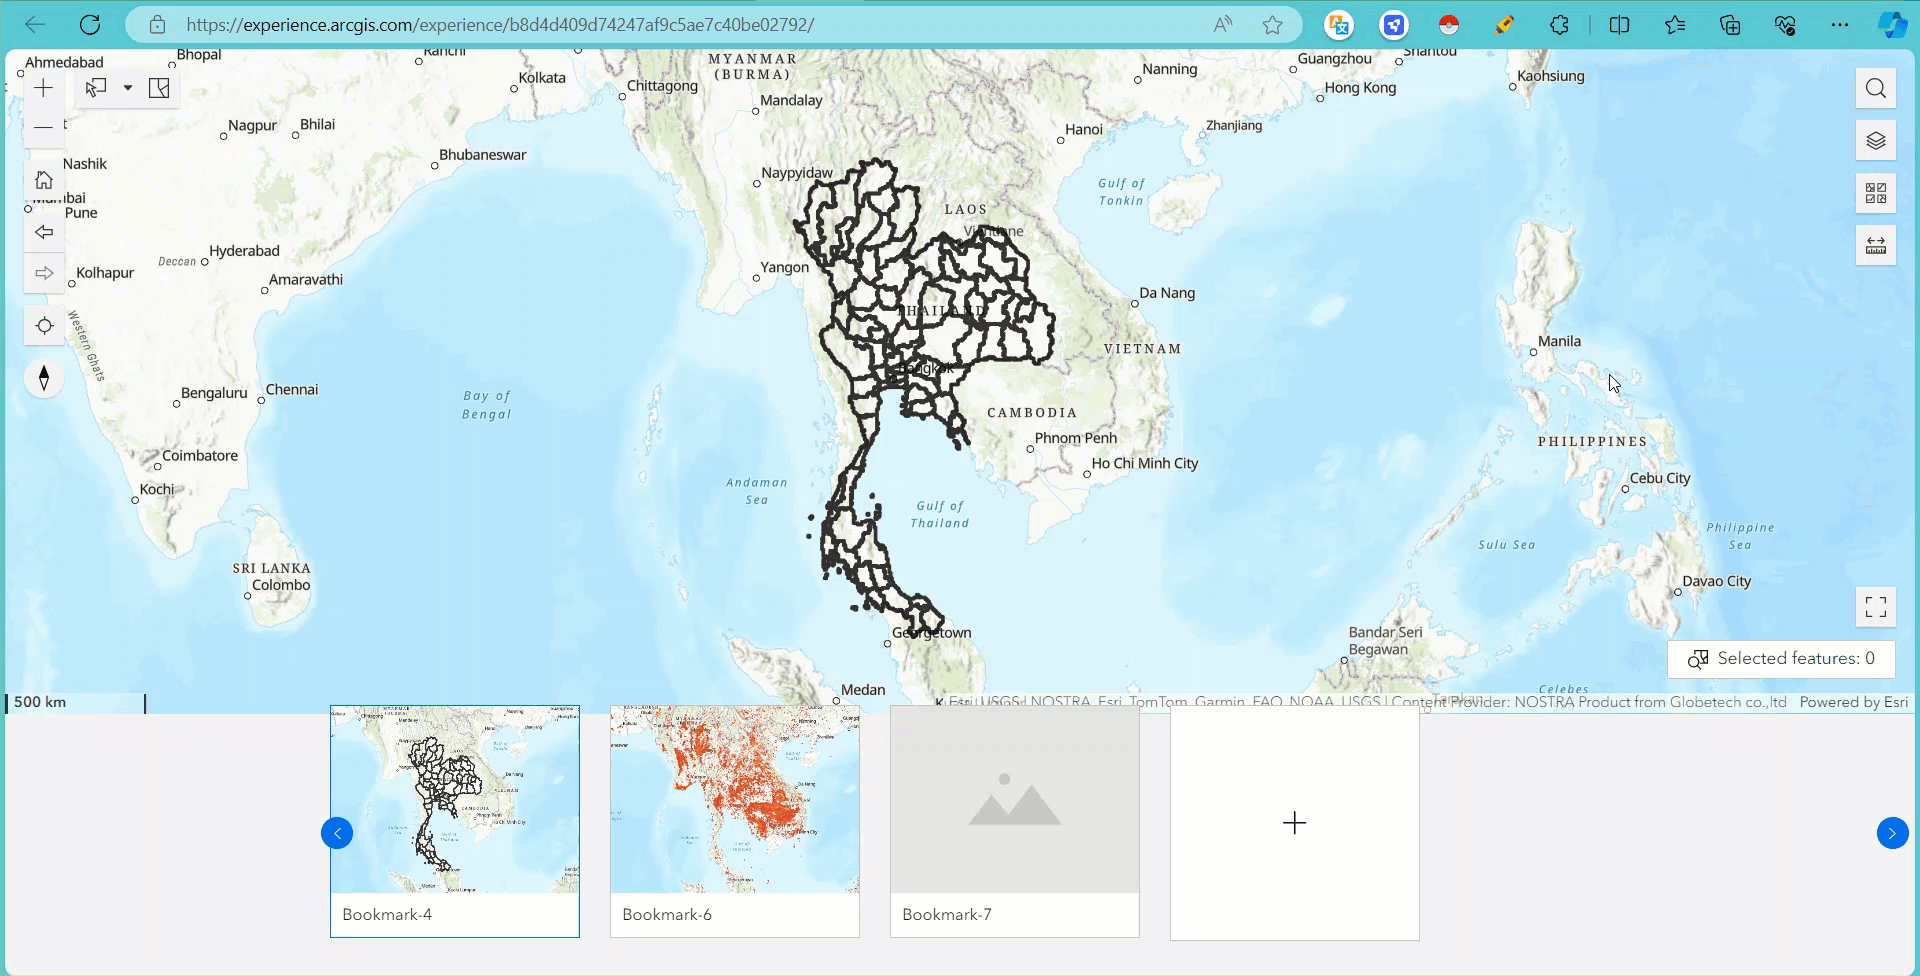The height and width of the screenshot is (976, 1920).
Task: Open the basemap gallery
Action: [x=1876, y=193]
